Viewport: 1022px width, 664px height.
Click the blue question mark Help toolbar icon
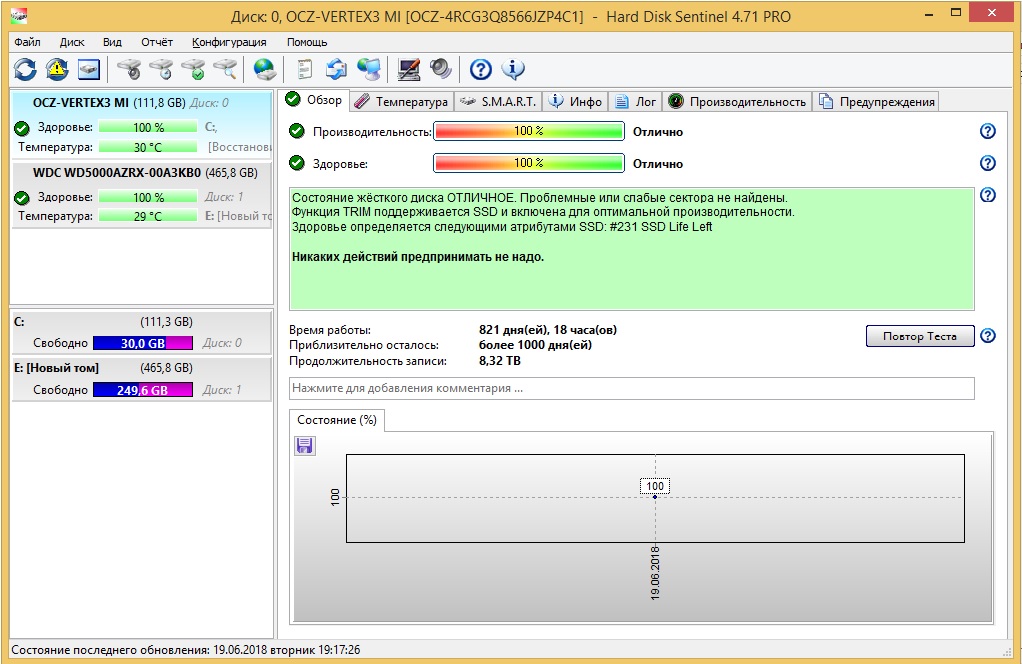(x=481, y=69)
